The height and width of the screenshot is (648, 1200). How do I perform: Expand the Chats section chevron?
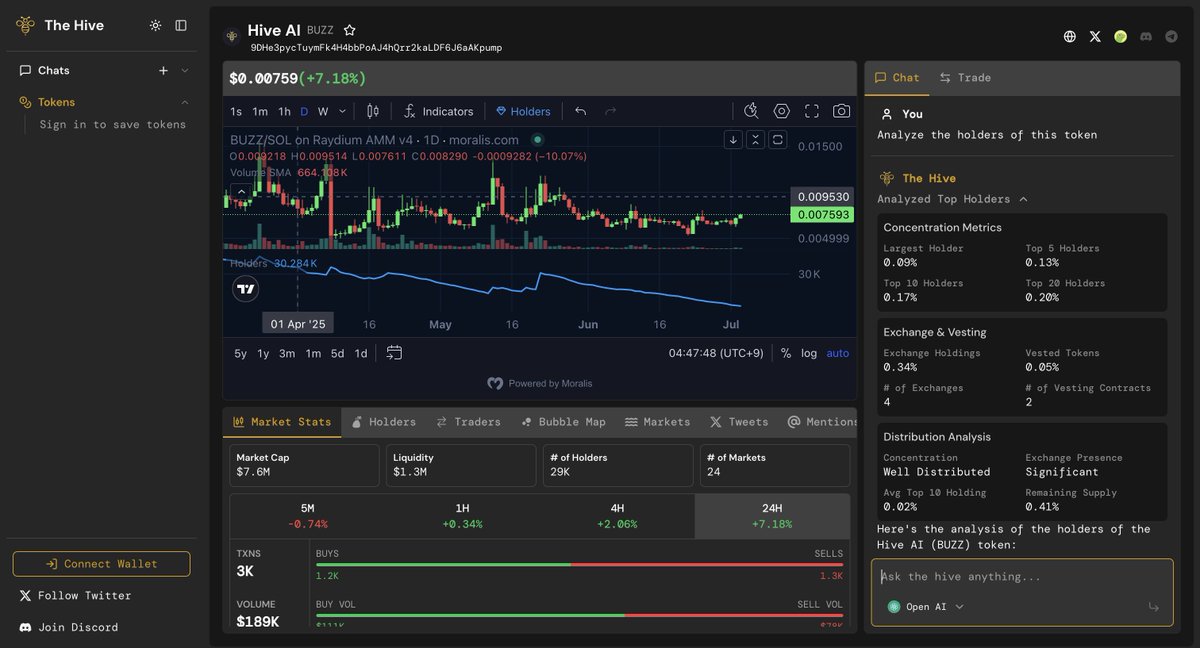(185, 70)
